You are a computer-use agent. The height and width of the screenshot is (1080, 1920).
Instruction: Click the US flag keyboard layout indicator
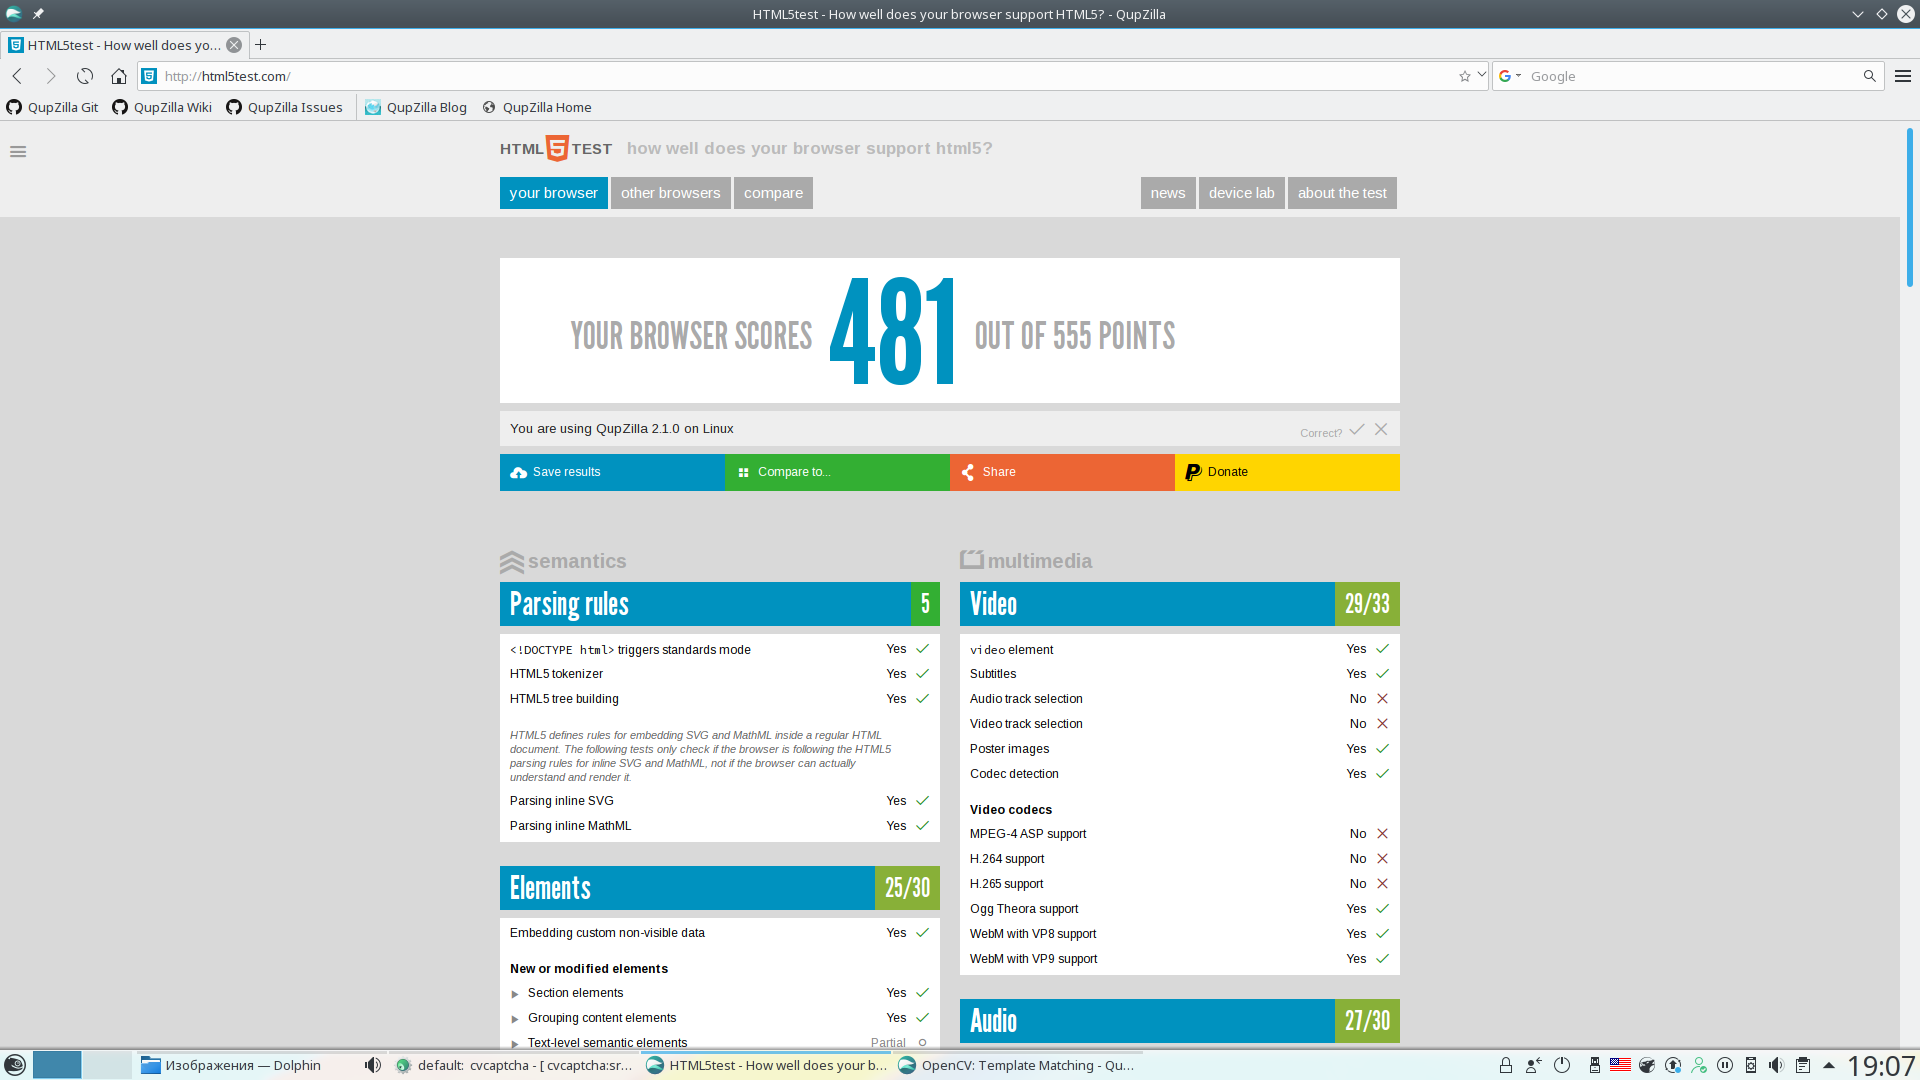coord(1621,1065)
